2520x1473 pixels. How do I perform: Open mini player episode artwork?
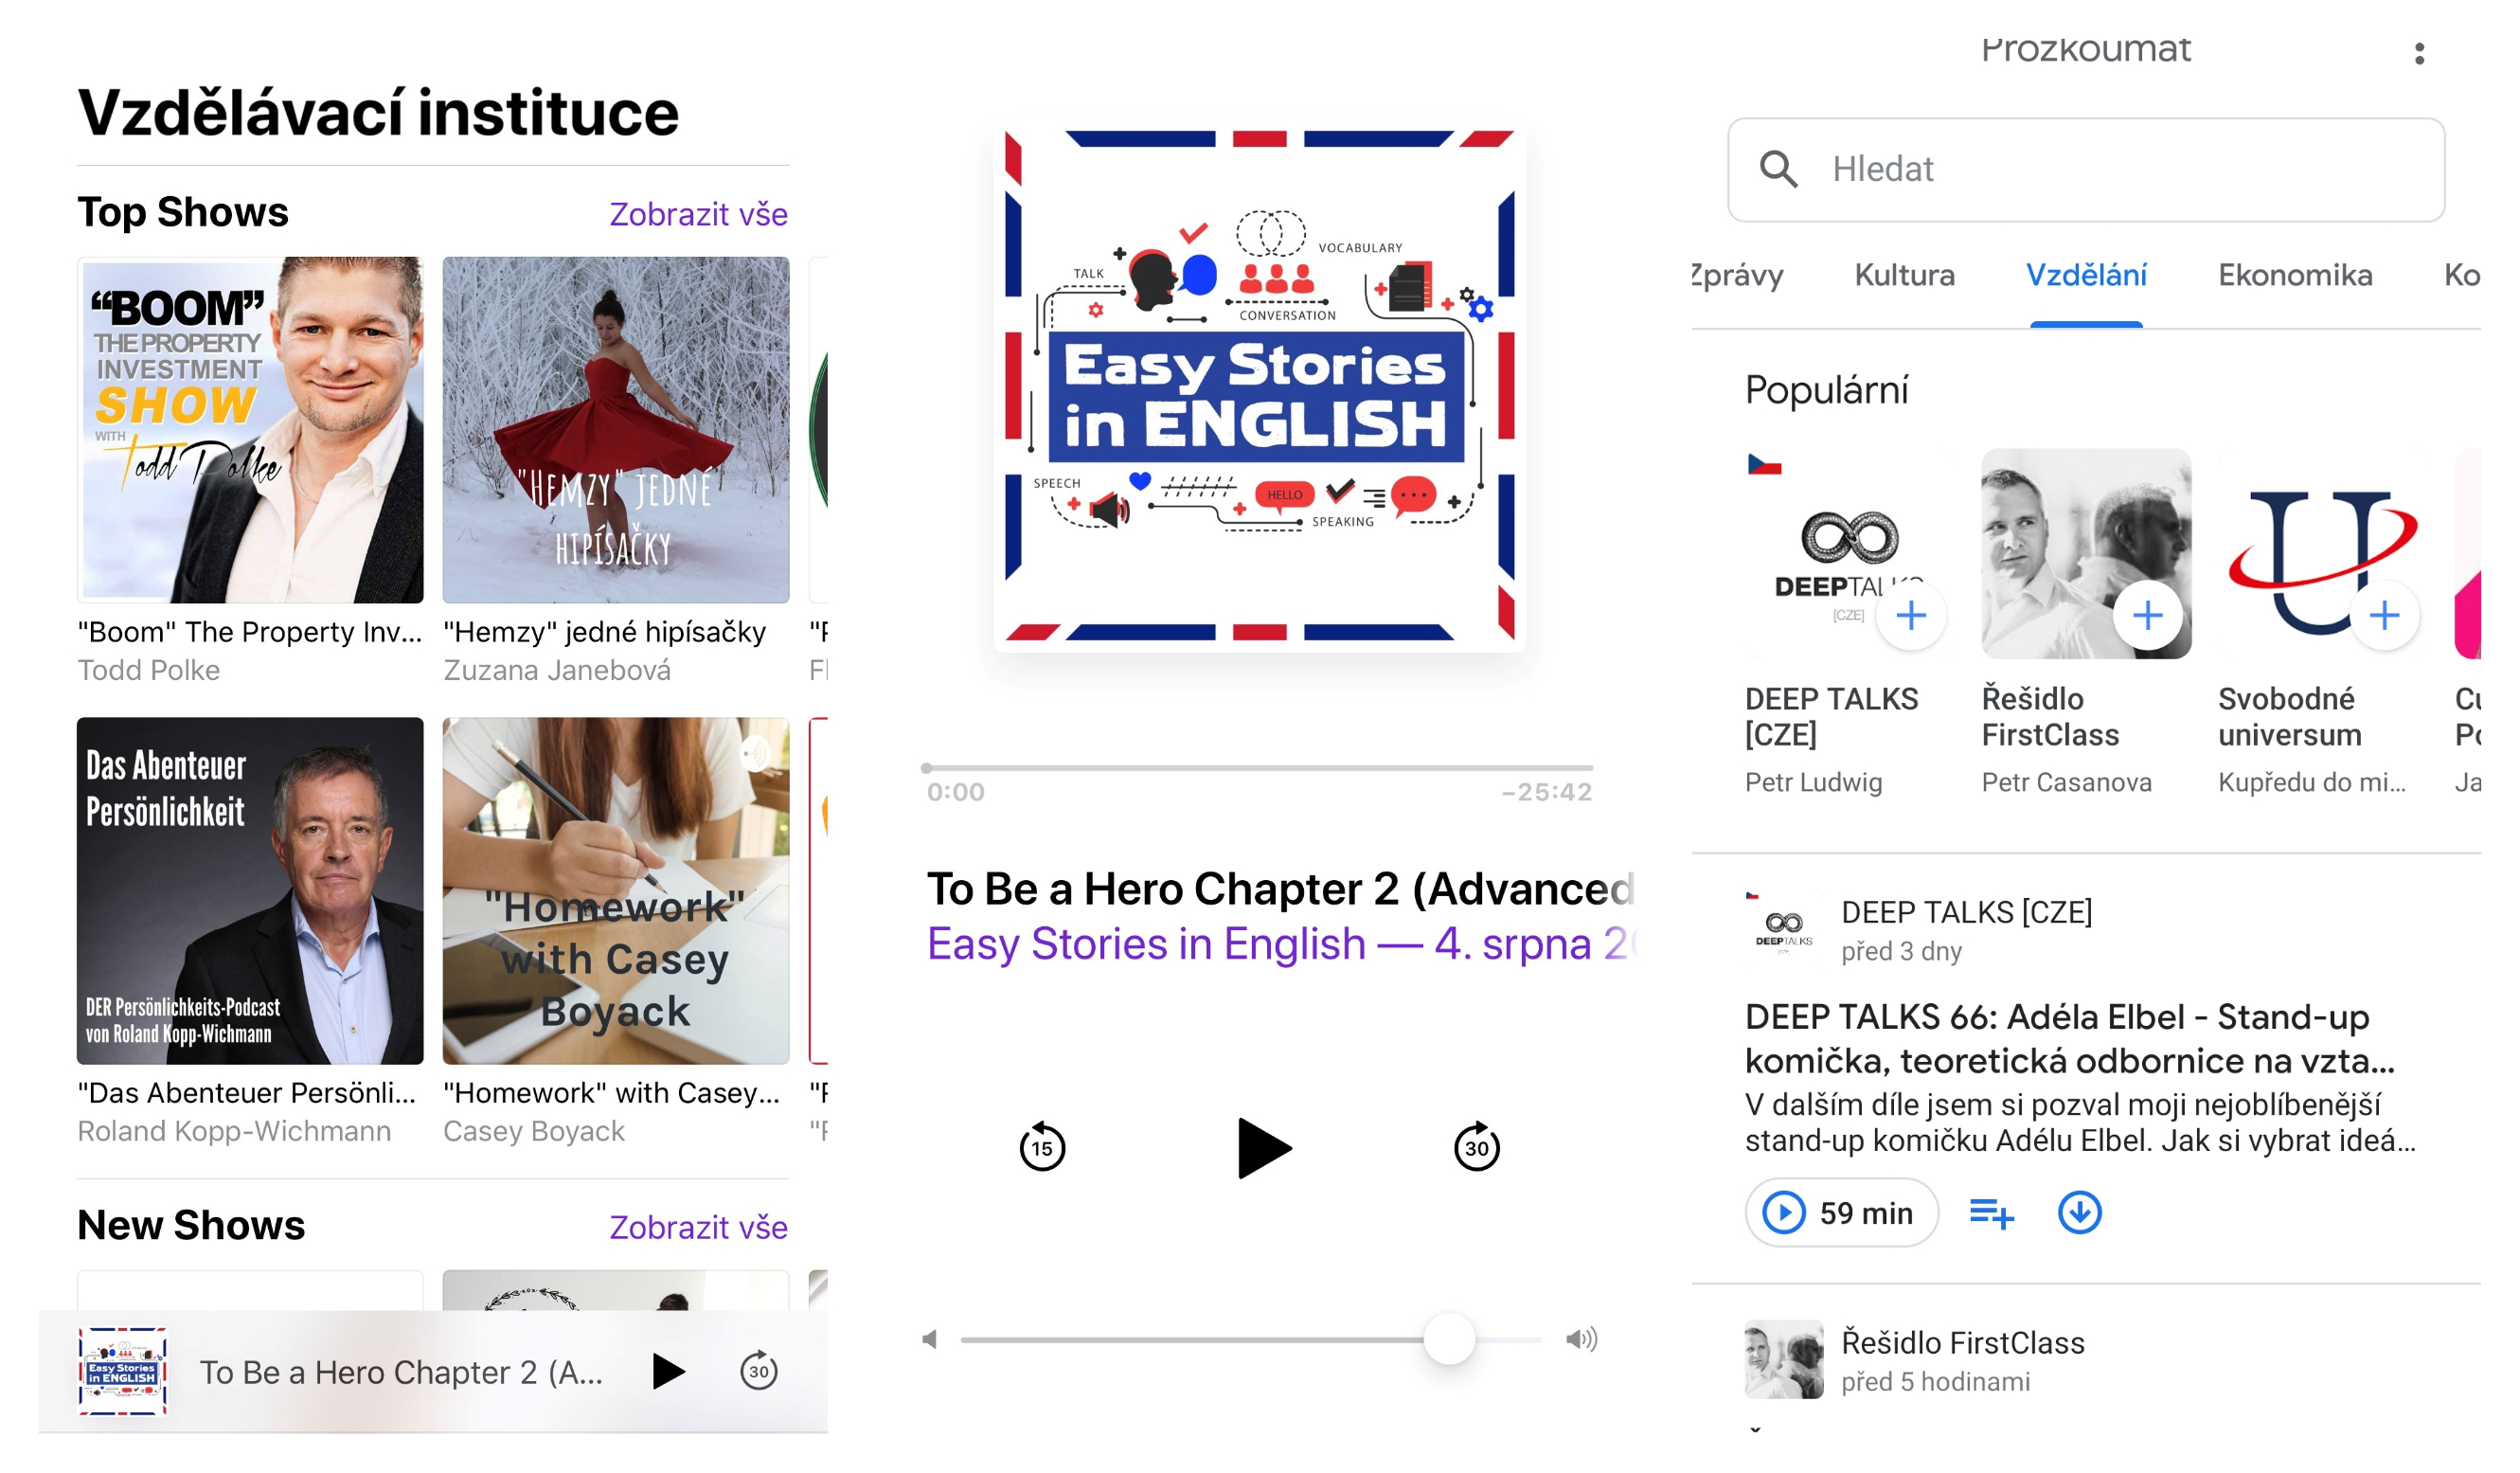coord(122,1371)
